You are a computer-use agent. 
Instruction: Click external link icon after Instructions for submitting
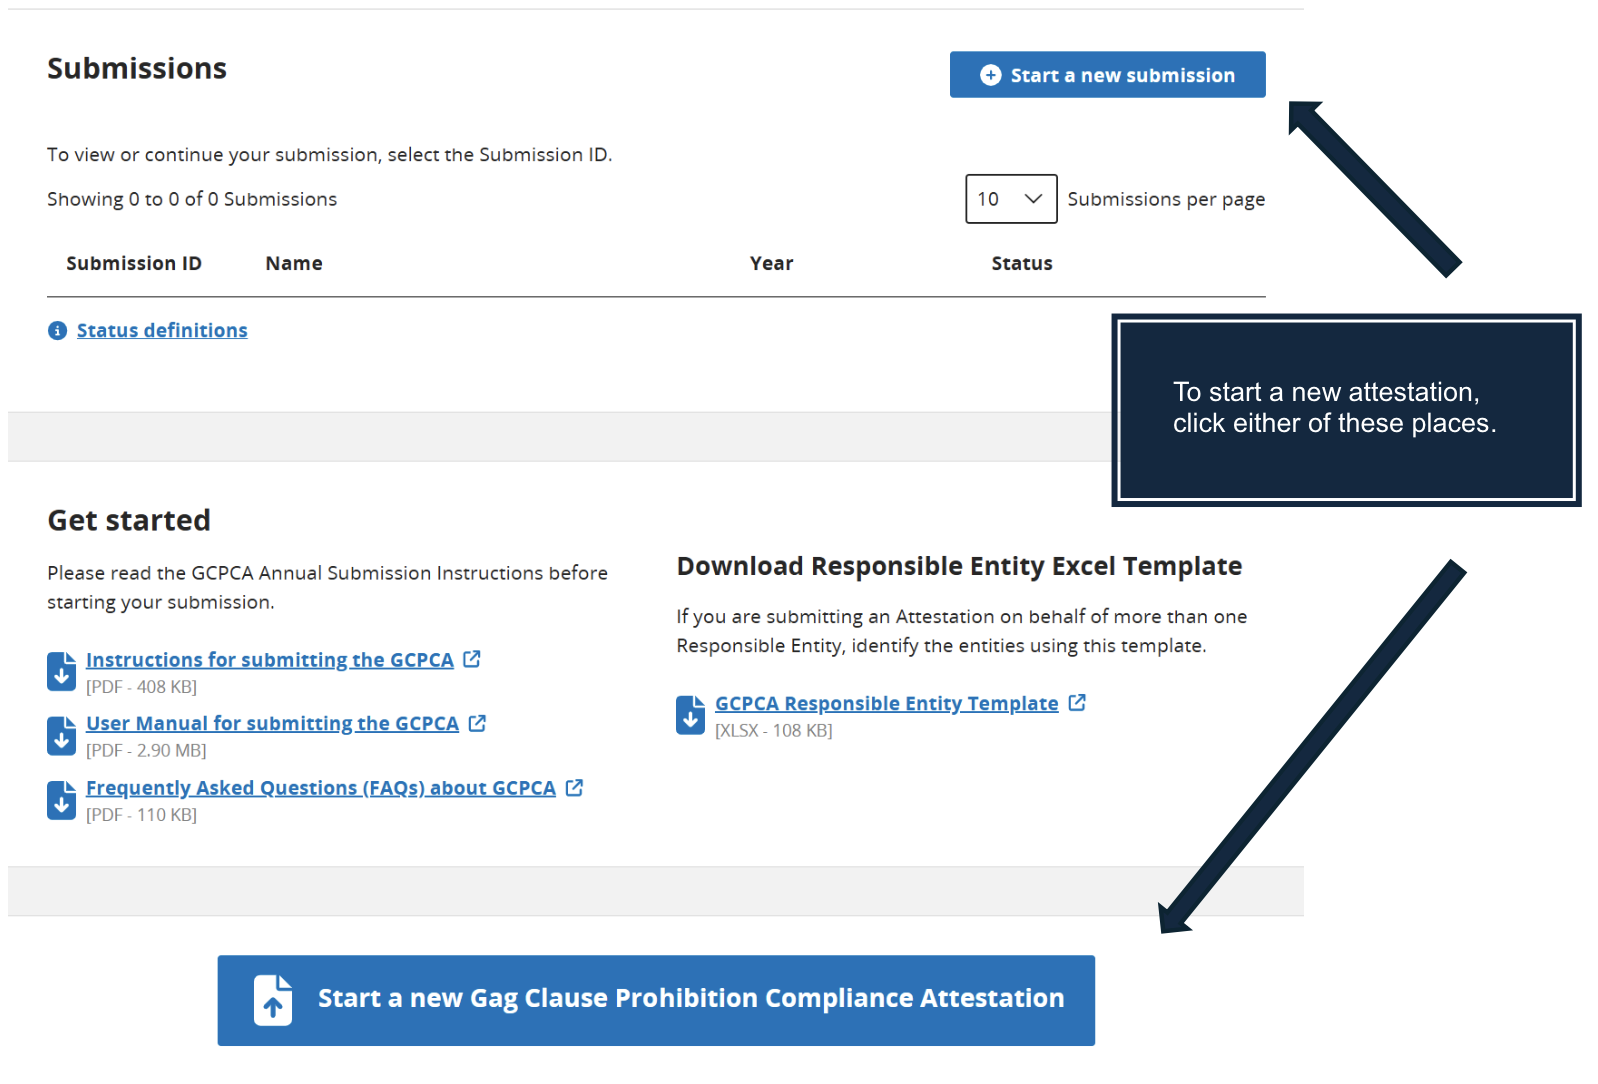[472, 659]
